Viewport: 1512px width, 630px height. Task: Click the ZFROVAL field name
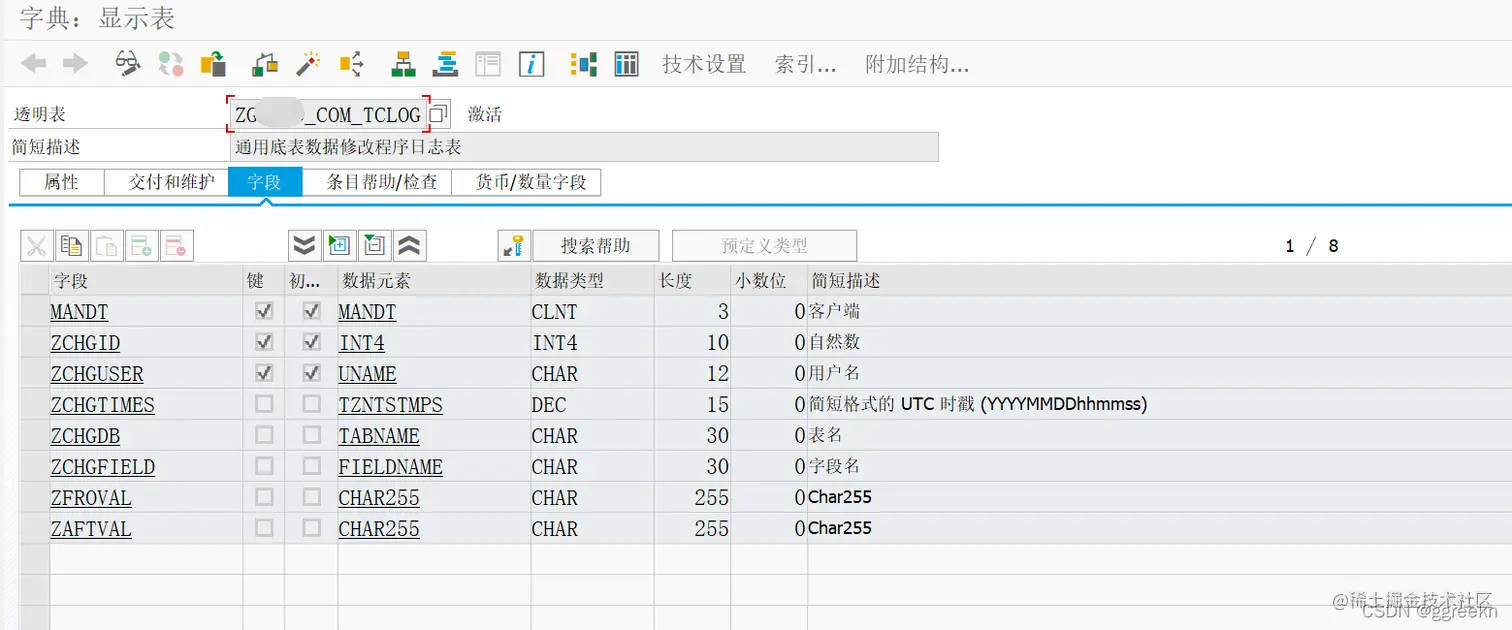[91, 498]
